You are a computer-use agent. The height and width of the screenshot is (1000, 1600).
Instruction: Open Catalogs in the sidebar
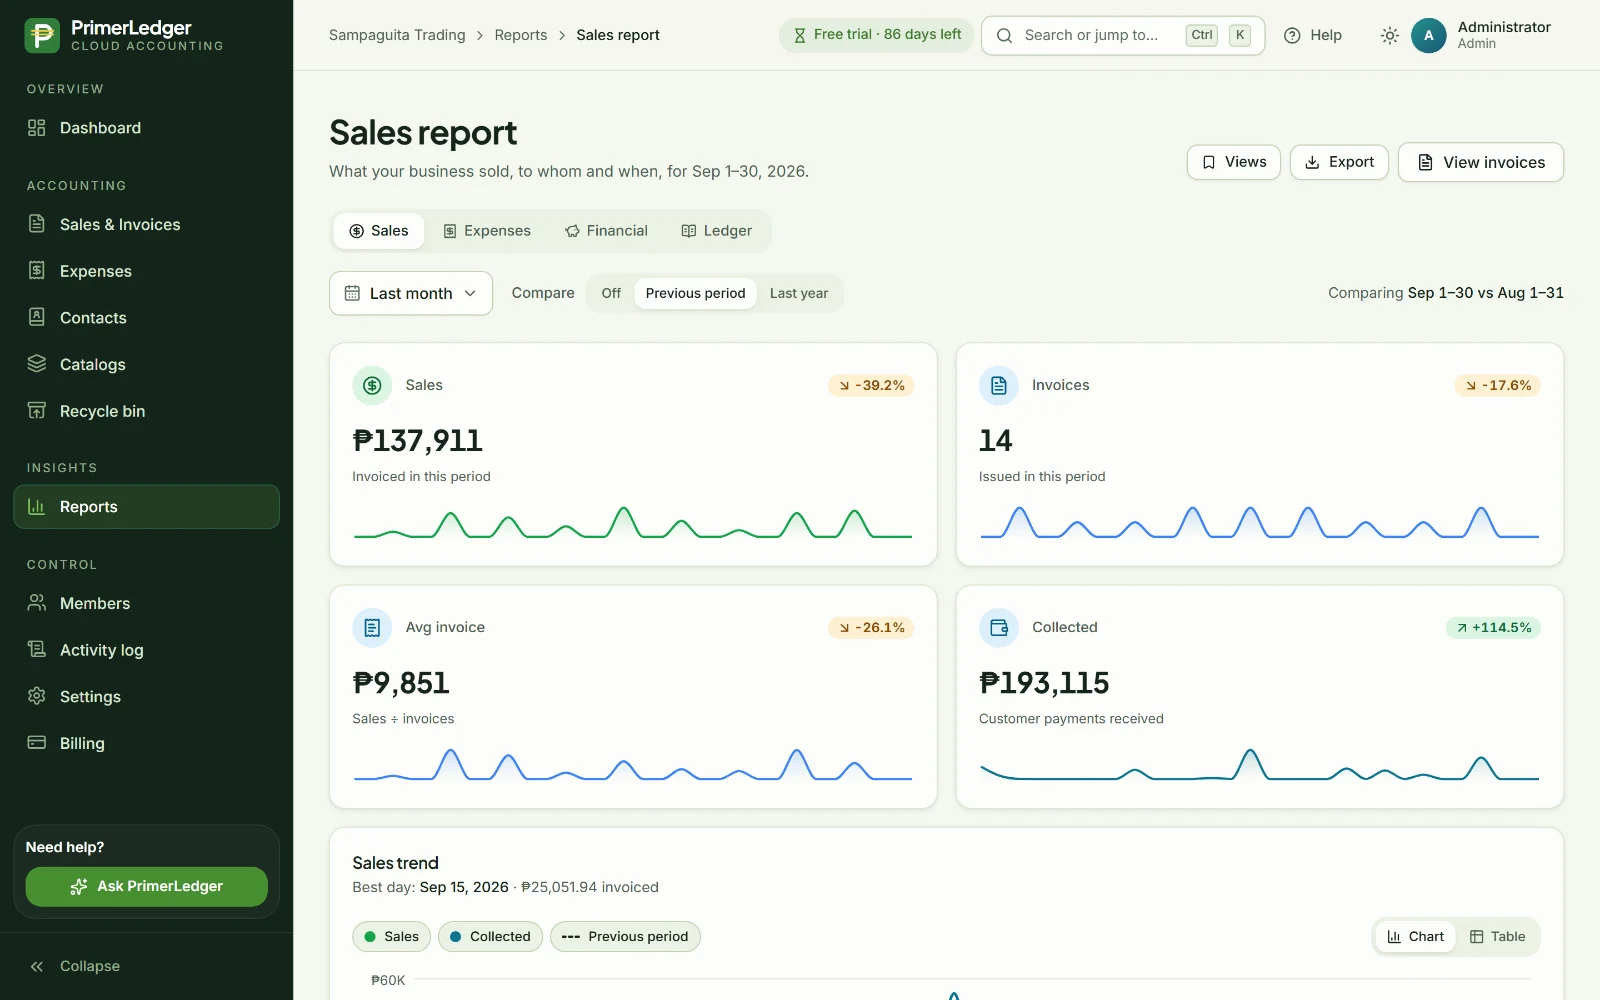[146, 364]
